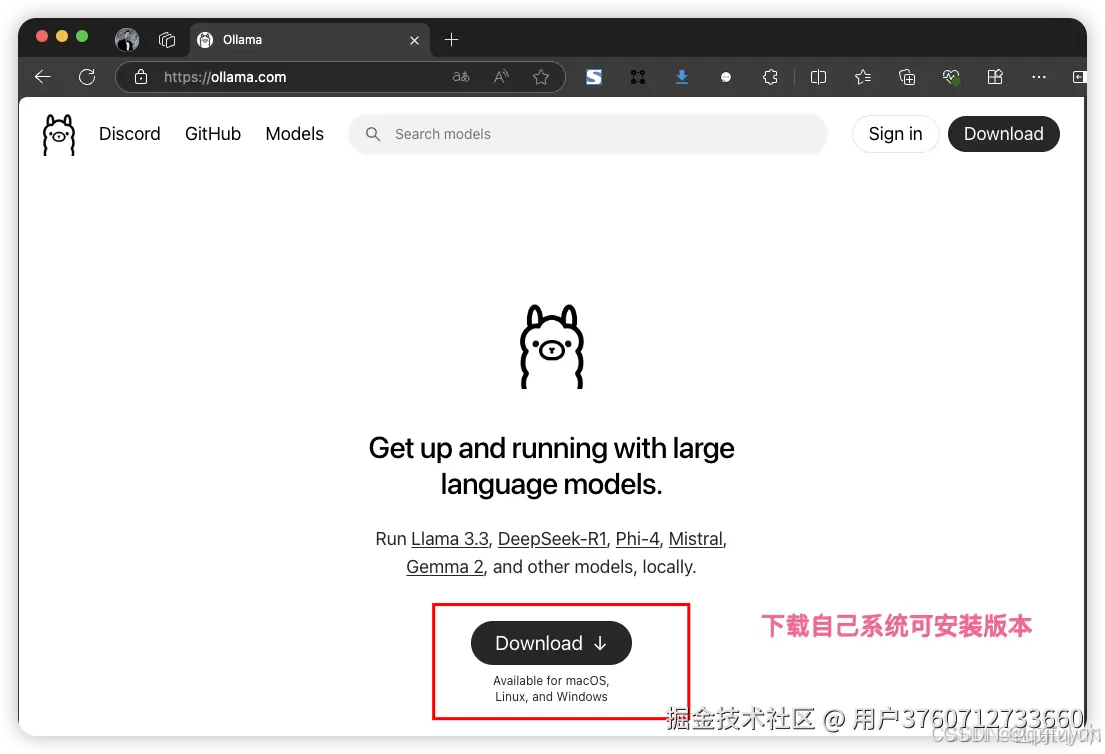The height and width of the screenshot is (754, 1105).
Task: Close the Ollama tab
Action: [x=414, y=40]
